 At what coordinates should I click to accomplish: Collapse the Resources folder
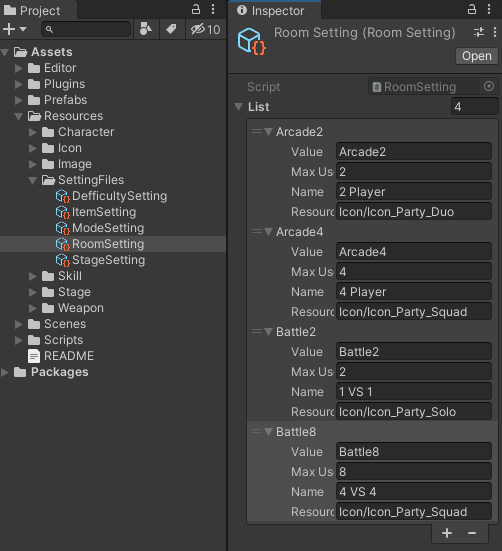coord(19,116)
